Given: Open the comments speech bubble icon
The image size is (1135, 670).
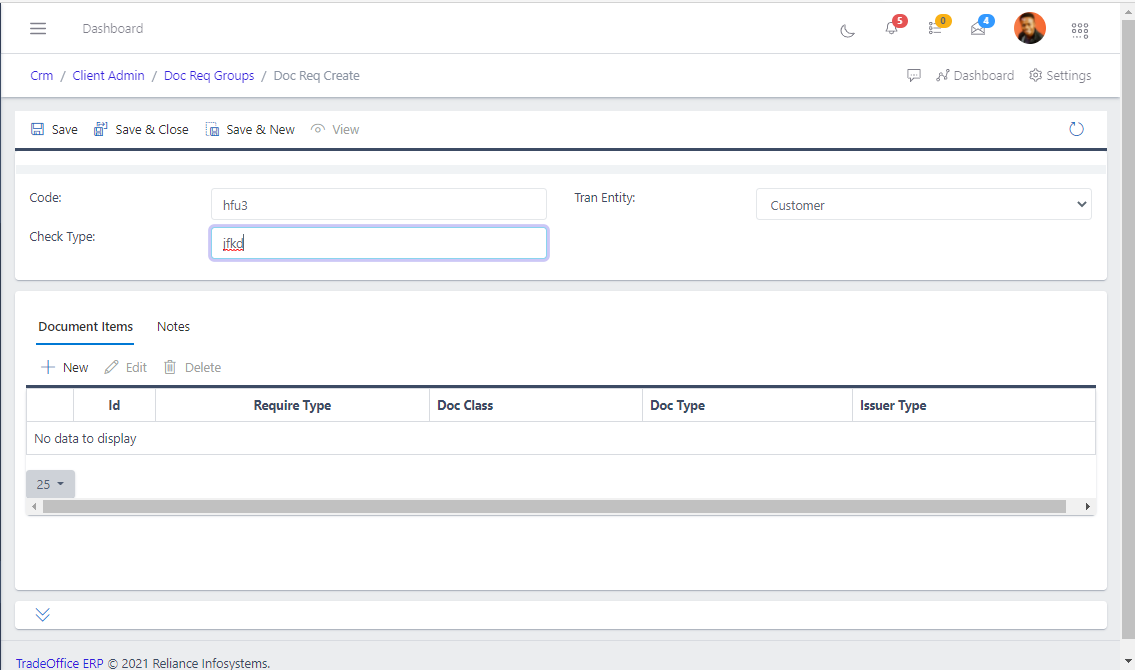Looking at the screenshot, I should 914,75.
